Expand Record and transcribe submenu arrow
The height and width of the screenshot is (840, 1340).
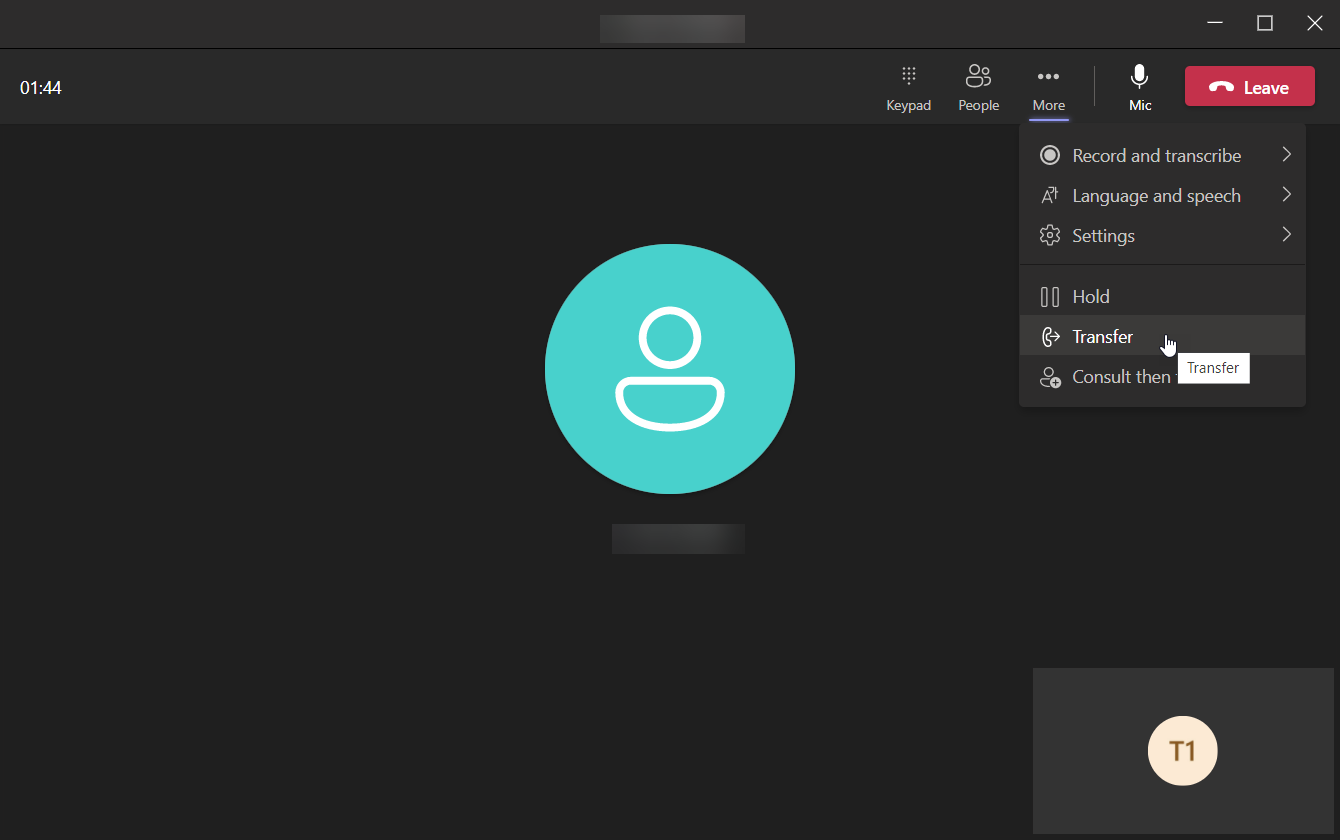tap(1286, 155)
